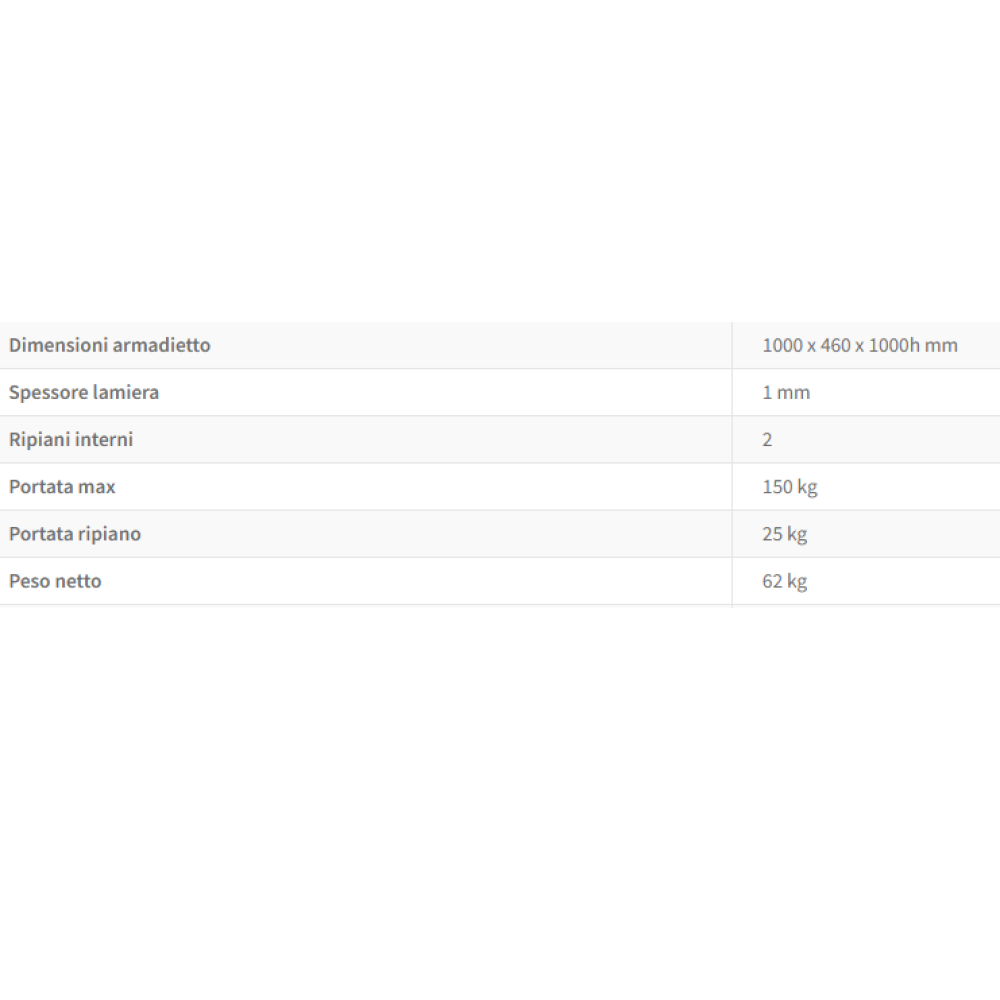Select the '1000 x 460 x 1000h mm' value
1000x1000 pixels.
859,345
